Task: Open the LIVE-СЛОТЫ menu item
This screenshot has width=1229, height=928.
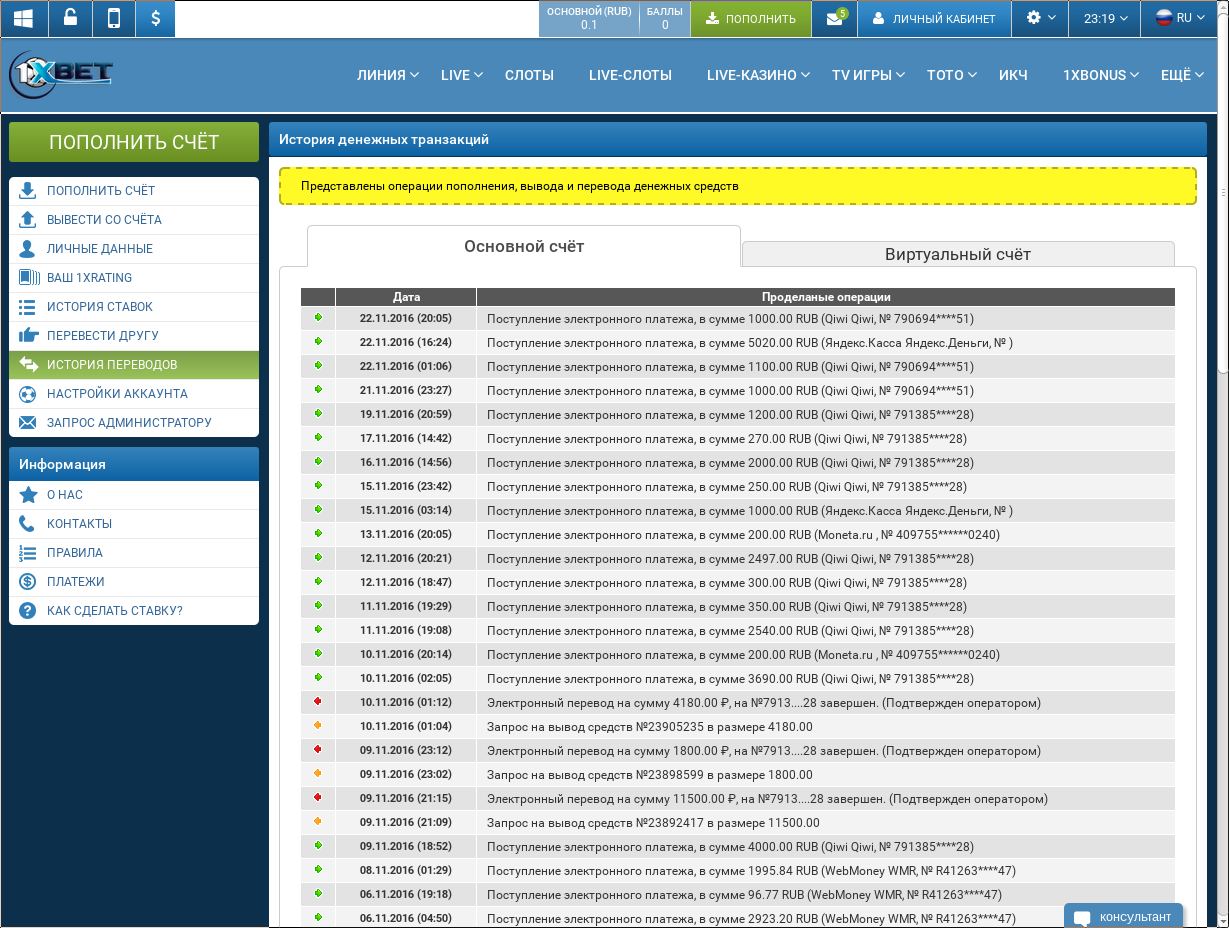Action: [x=630, y=75]
